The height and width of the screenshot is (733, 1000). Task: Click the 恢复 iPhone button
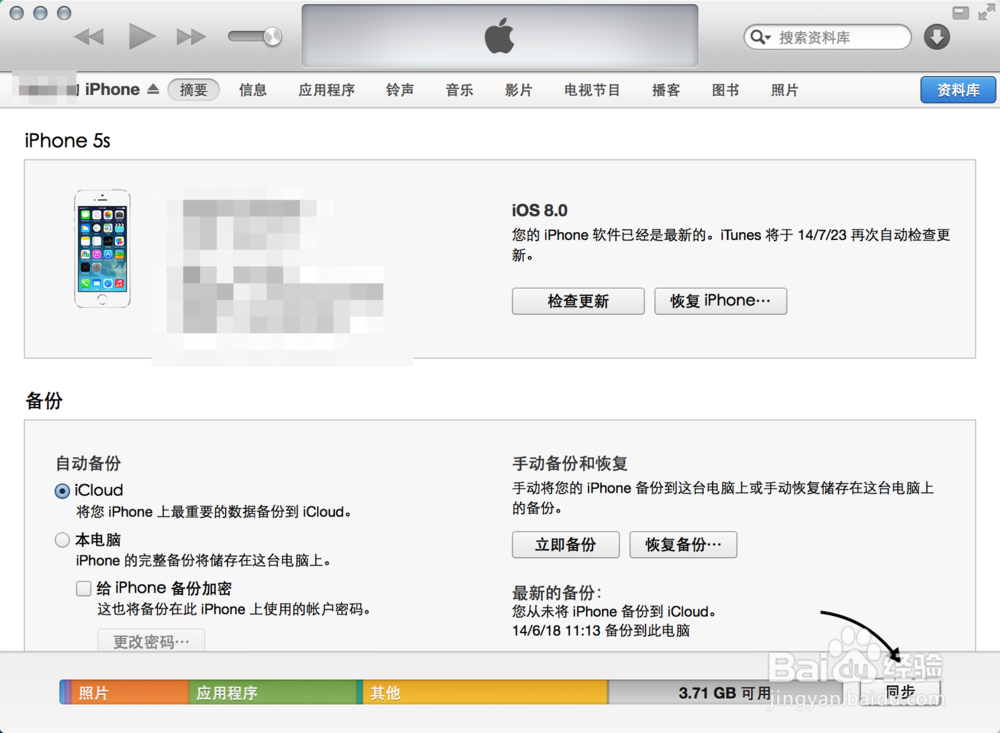(721, 301)
